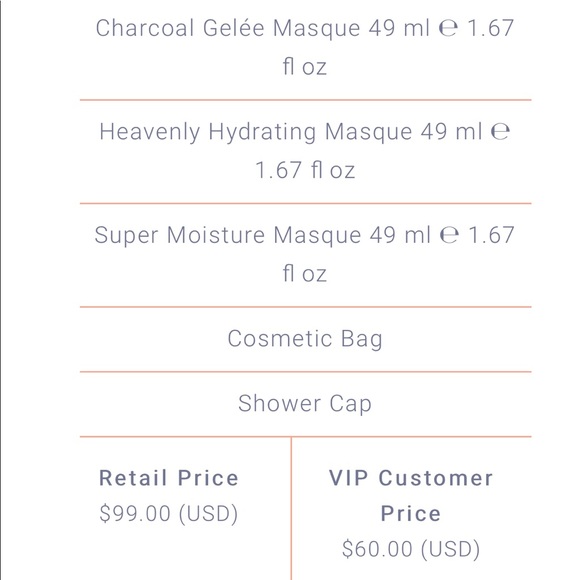Image resolution: width=580 pixels, height=580 pixels.
Task: Click the $99.00 (USD) retail amount
Action: tap(169, 513)
